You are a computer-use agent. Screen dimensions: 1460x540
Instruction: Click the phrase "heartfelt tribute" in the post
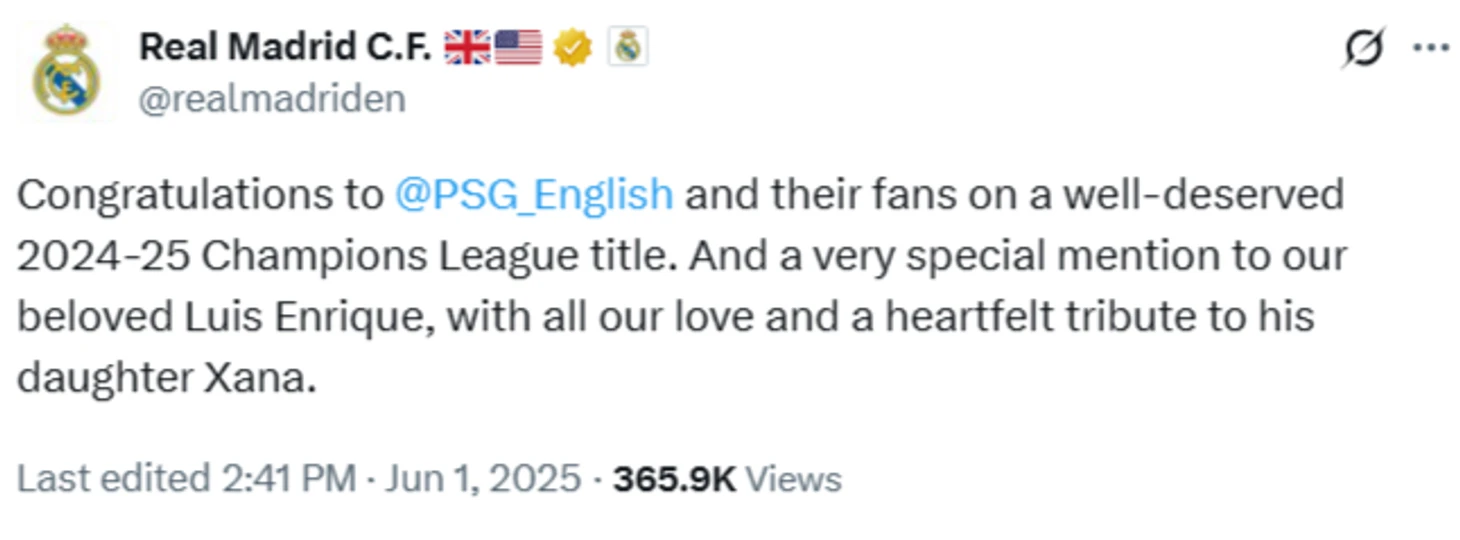[x=1043, y=318]
